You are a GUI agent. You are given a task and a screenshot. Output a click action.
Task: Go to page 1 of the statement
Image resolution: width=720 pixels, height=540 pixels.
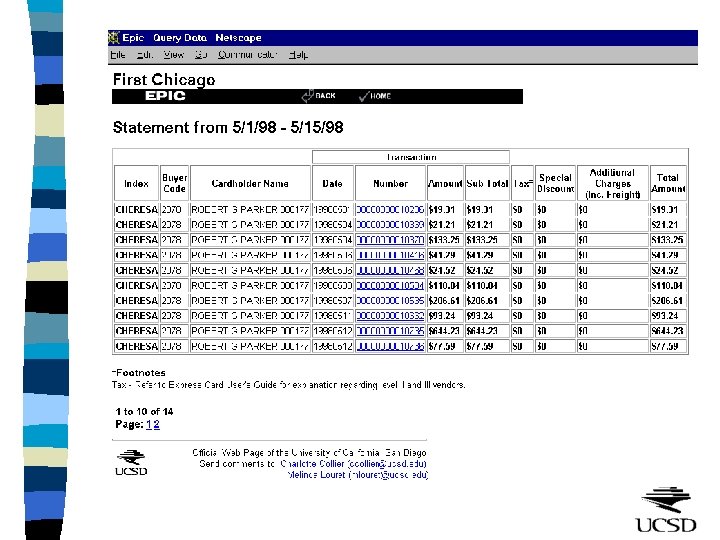pyautogui.click(x=149, y=424)
